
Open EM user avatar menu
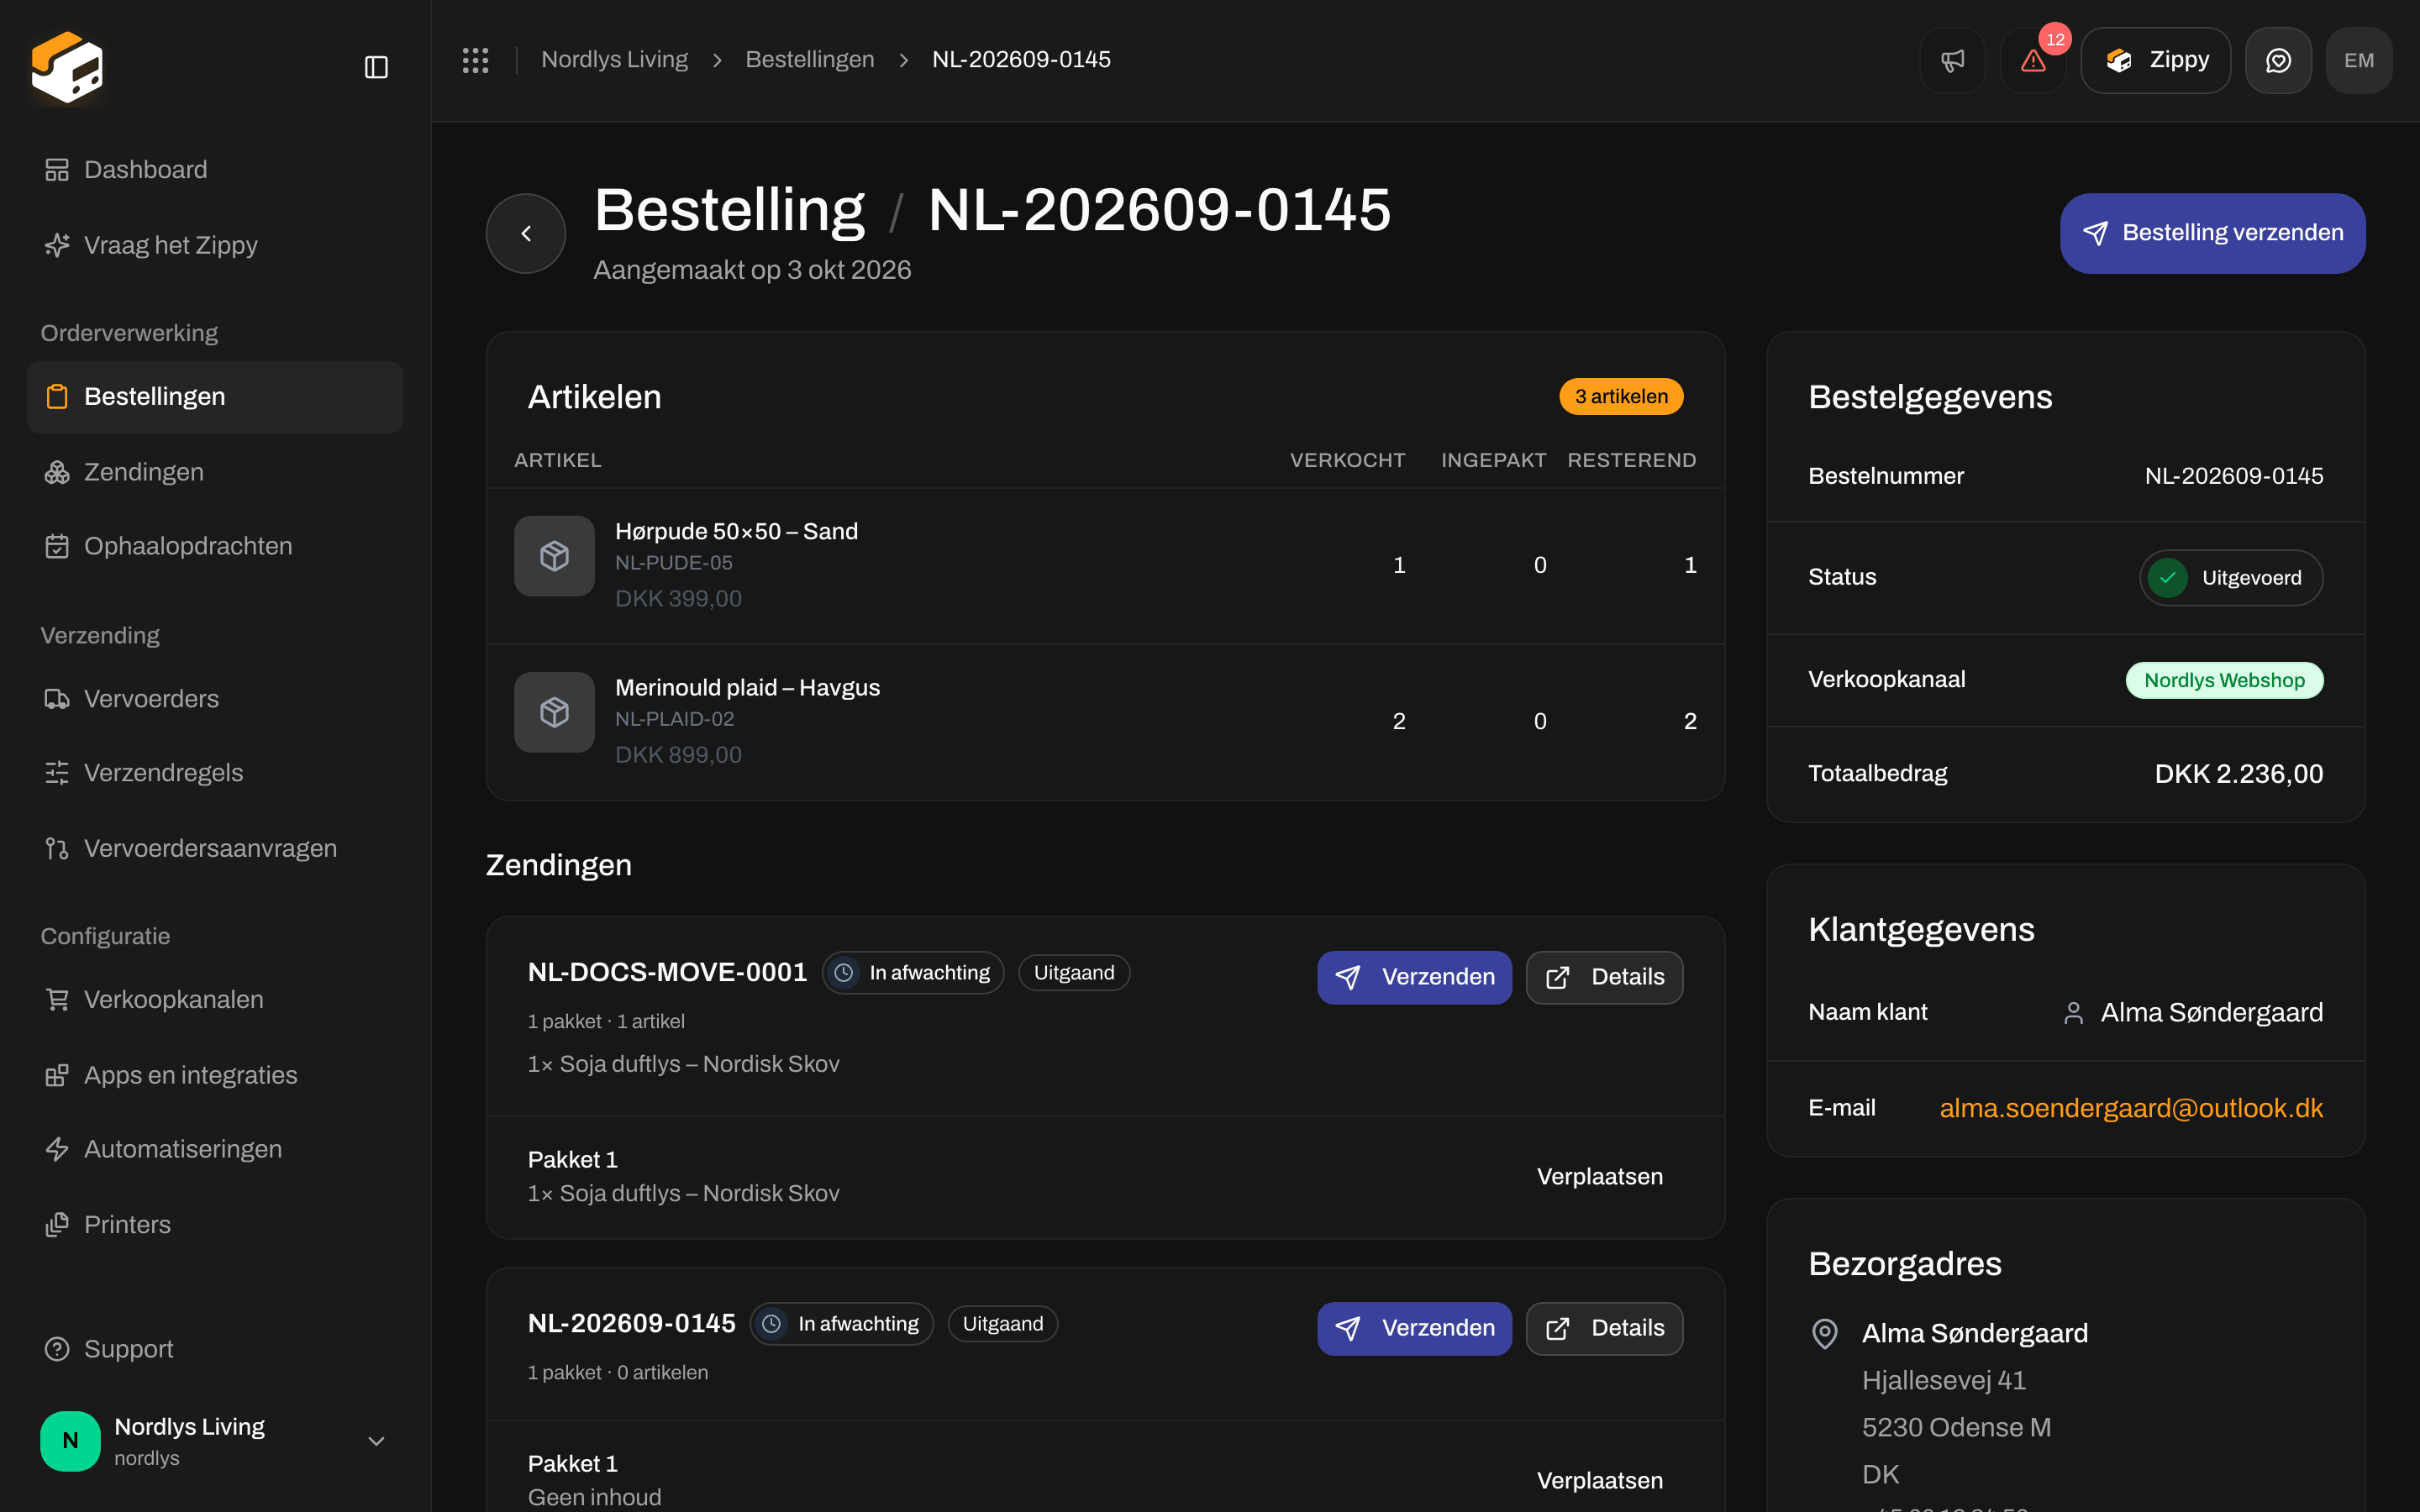[2359, 60]
